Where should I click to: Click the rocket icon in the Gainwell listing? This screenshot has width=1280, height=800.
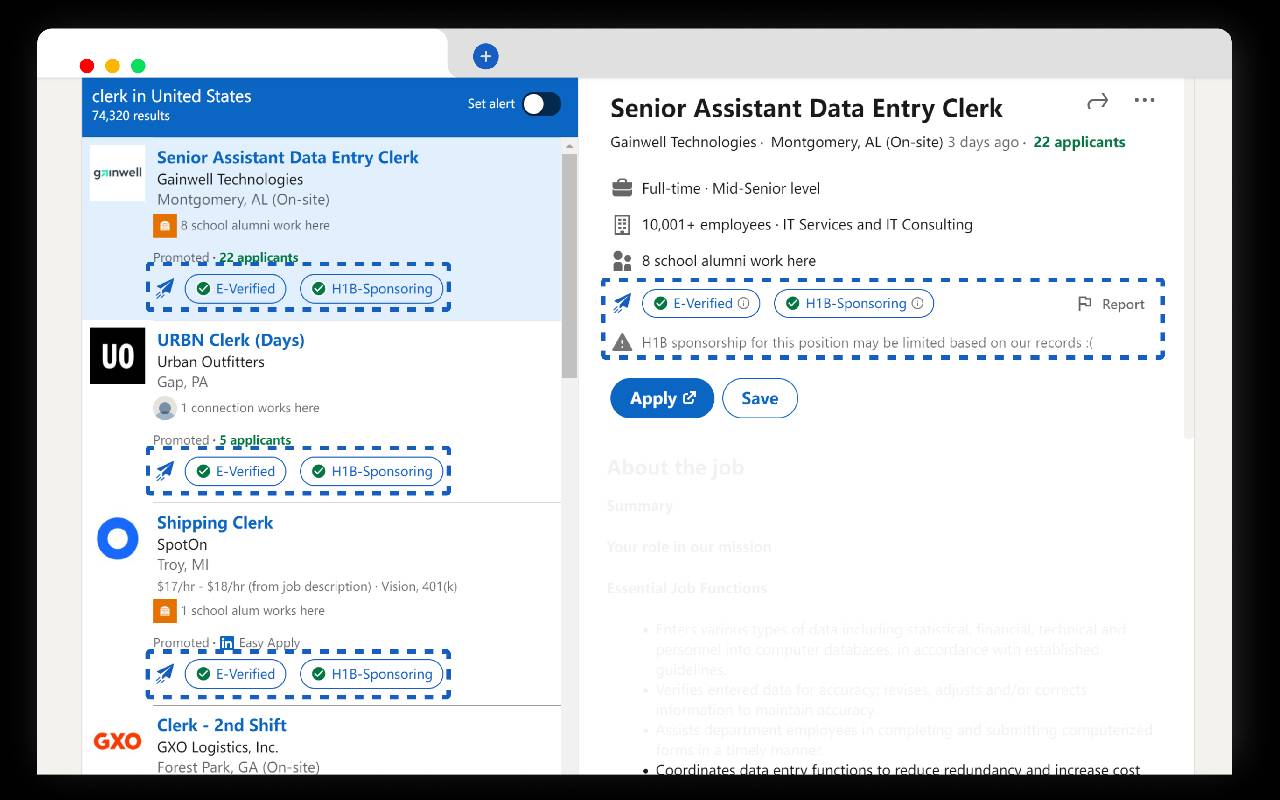pyautogui.click(x=165, y=289)
